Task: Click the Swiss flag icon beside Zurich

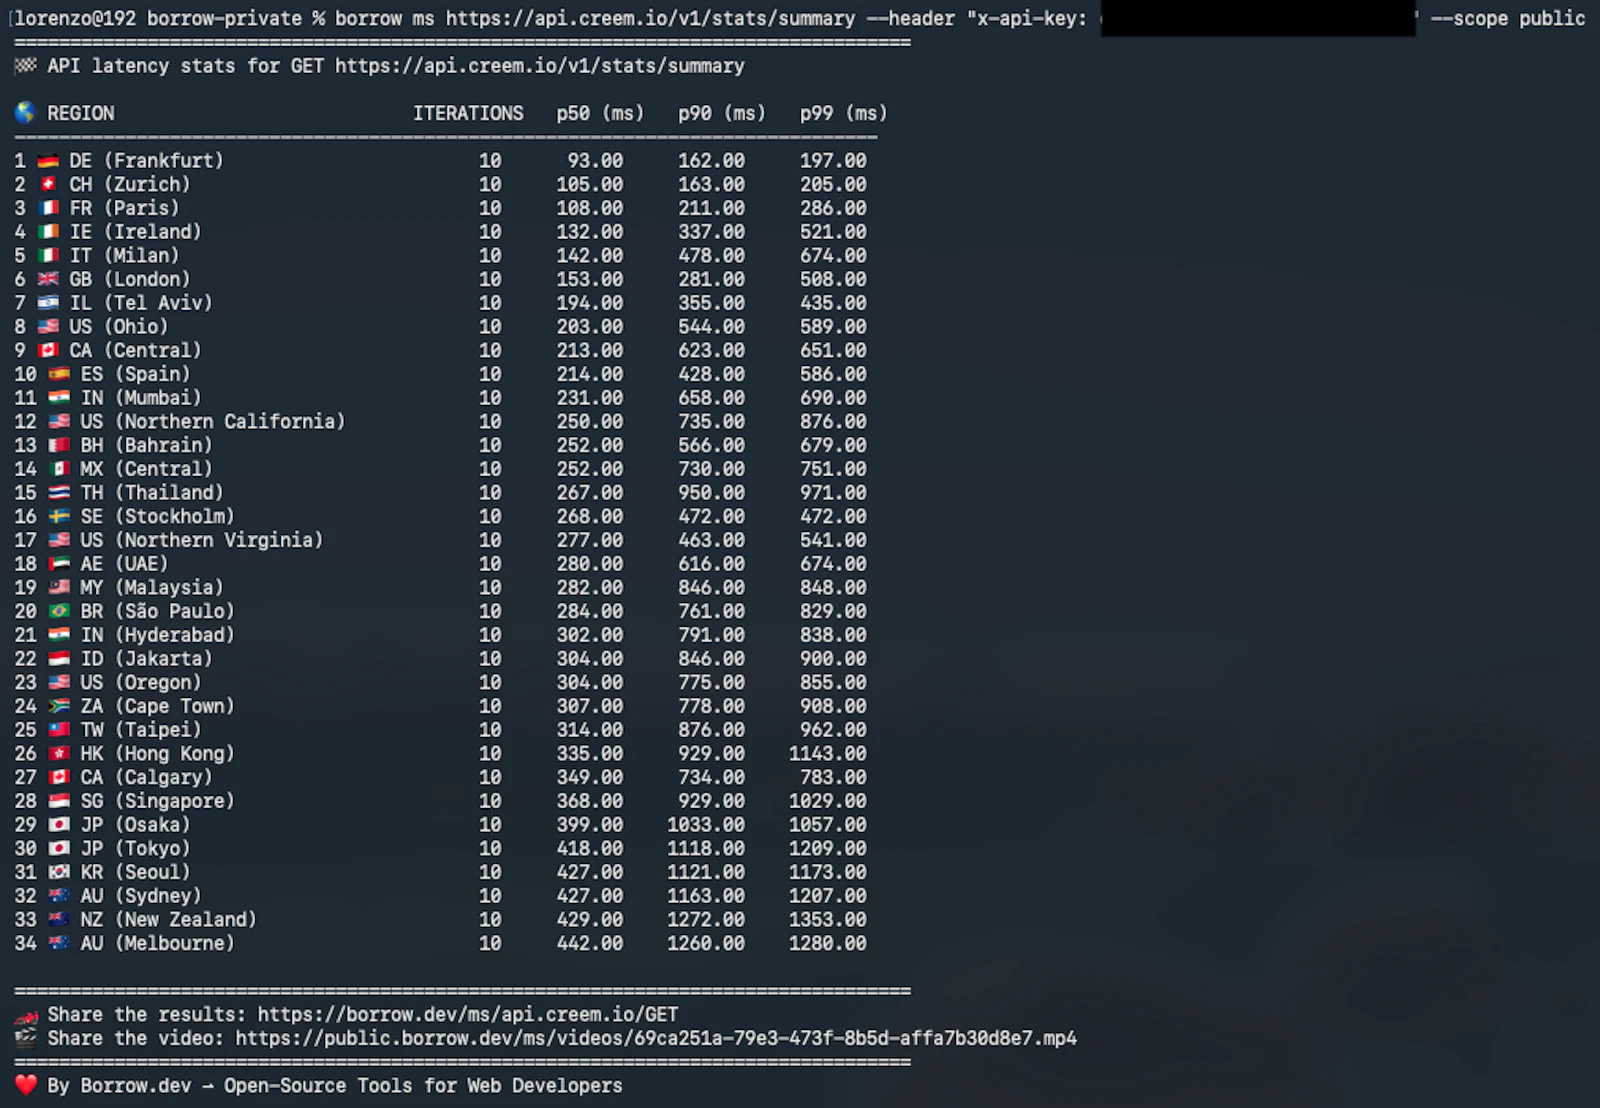Action: (48, 184)
